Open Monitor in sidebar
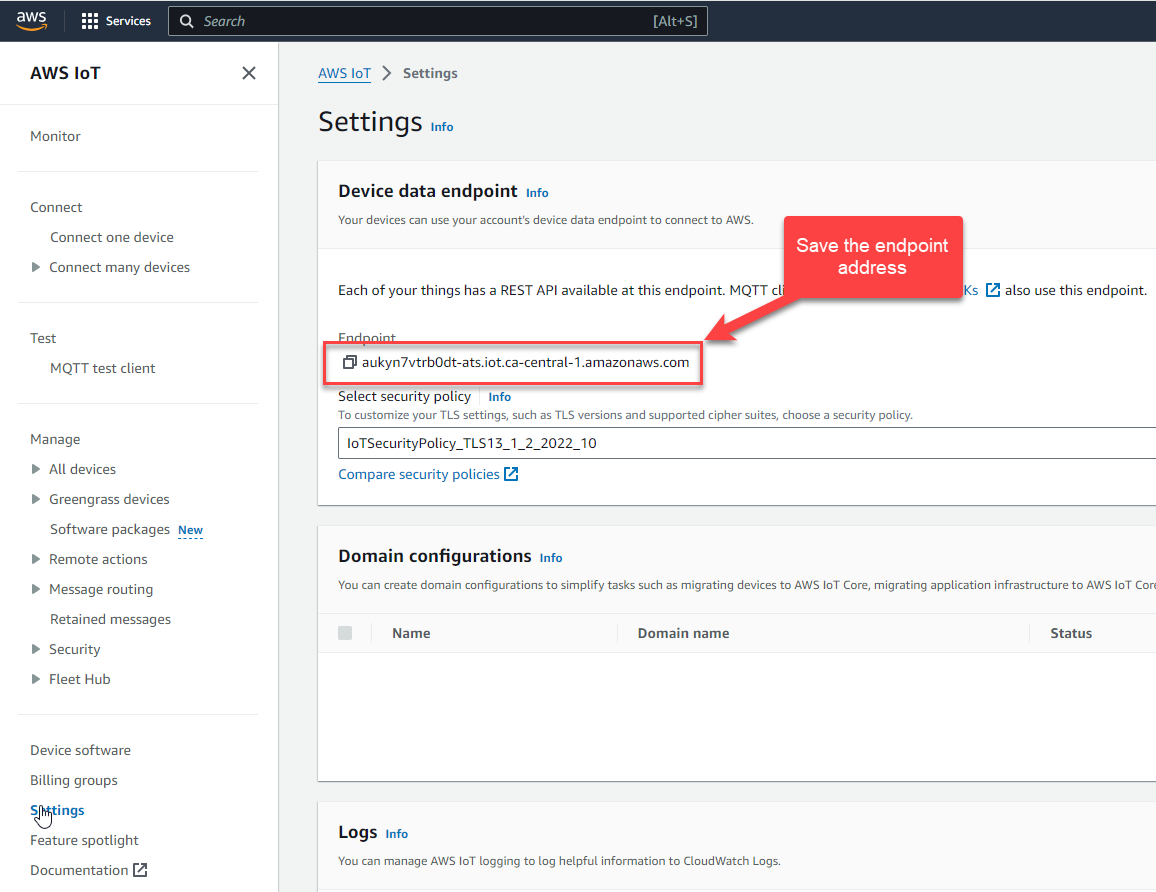 [55, 136]
